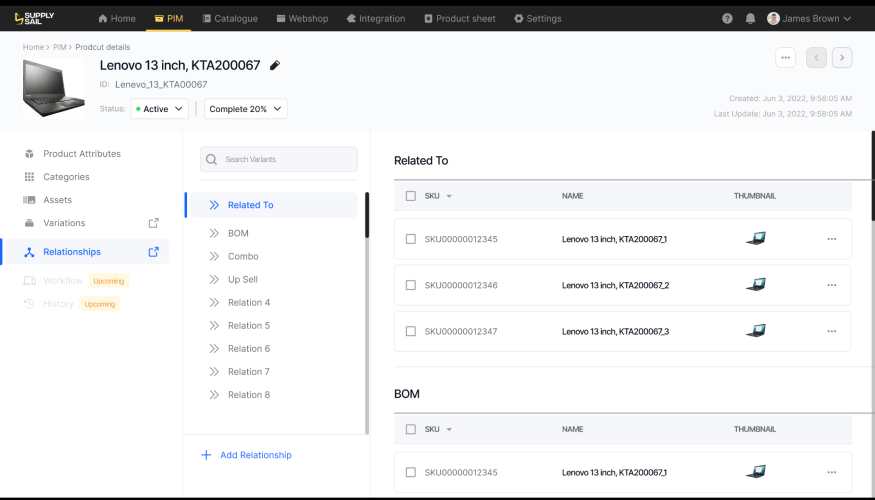Select Relation 4 in list

(x=249, y=302)
